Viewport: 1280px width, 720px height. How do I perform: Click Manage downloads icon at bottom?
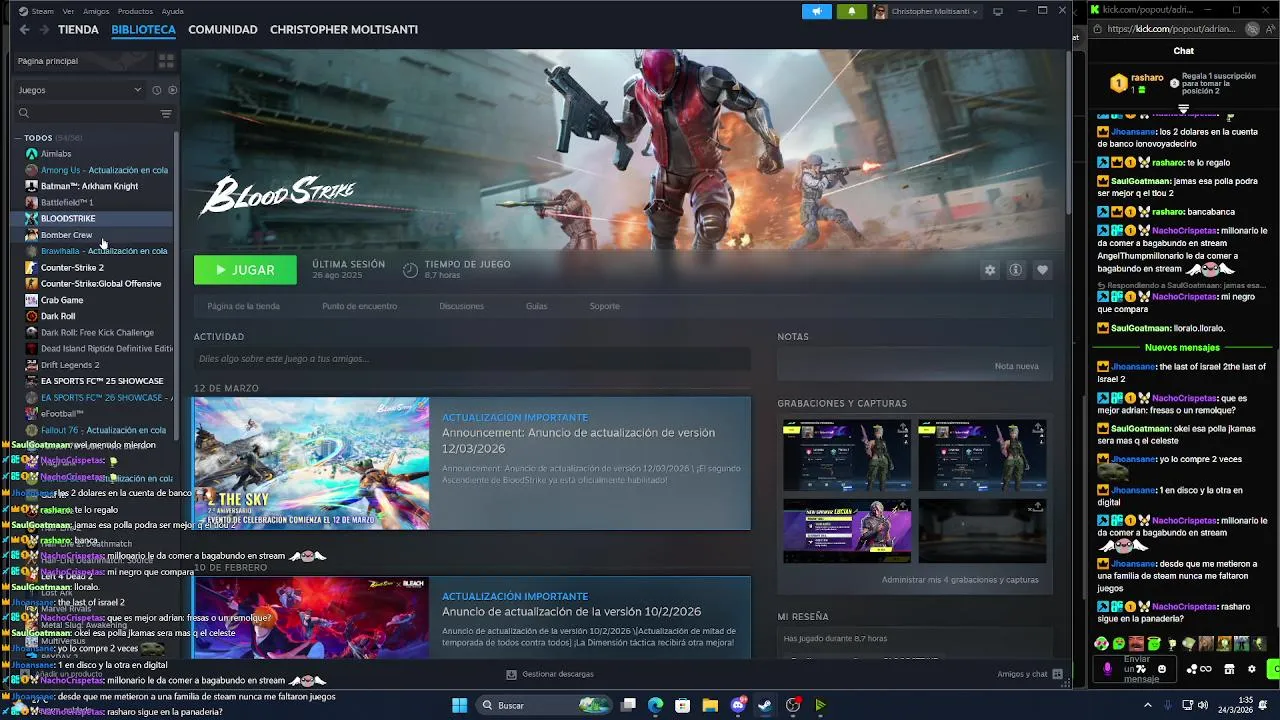511,674
